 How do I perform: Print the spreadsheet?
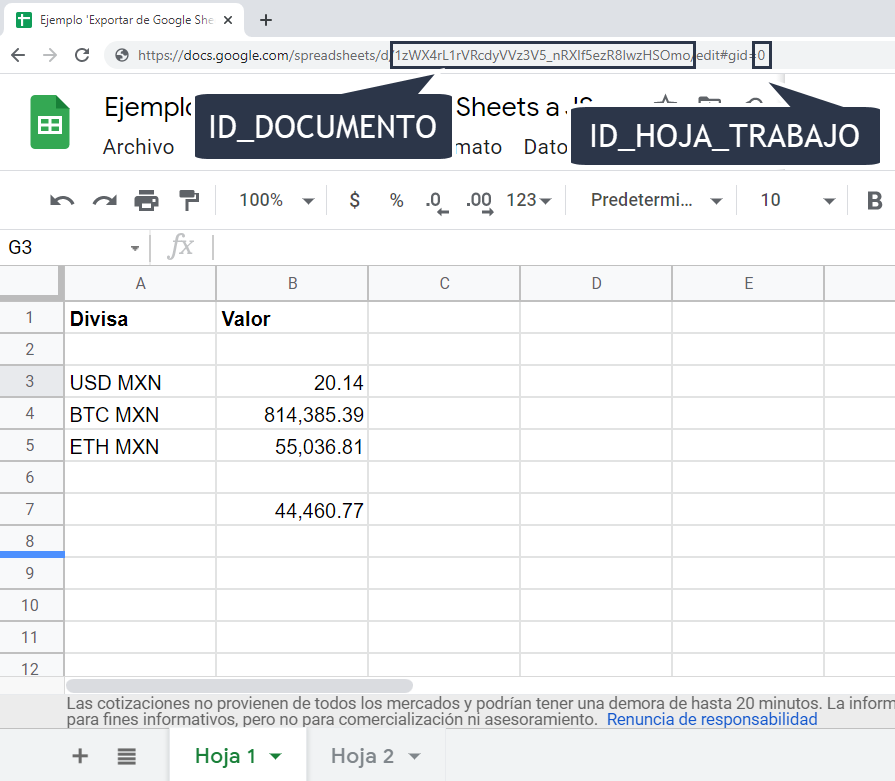click(147, 200)
